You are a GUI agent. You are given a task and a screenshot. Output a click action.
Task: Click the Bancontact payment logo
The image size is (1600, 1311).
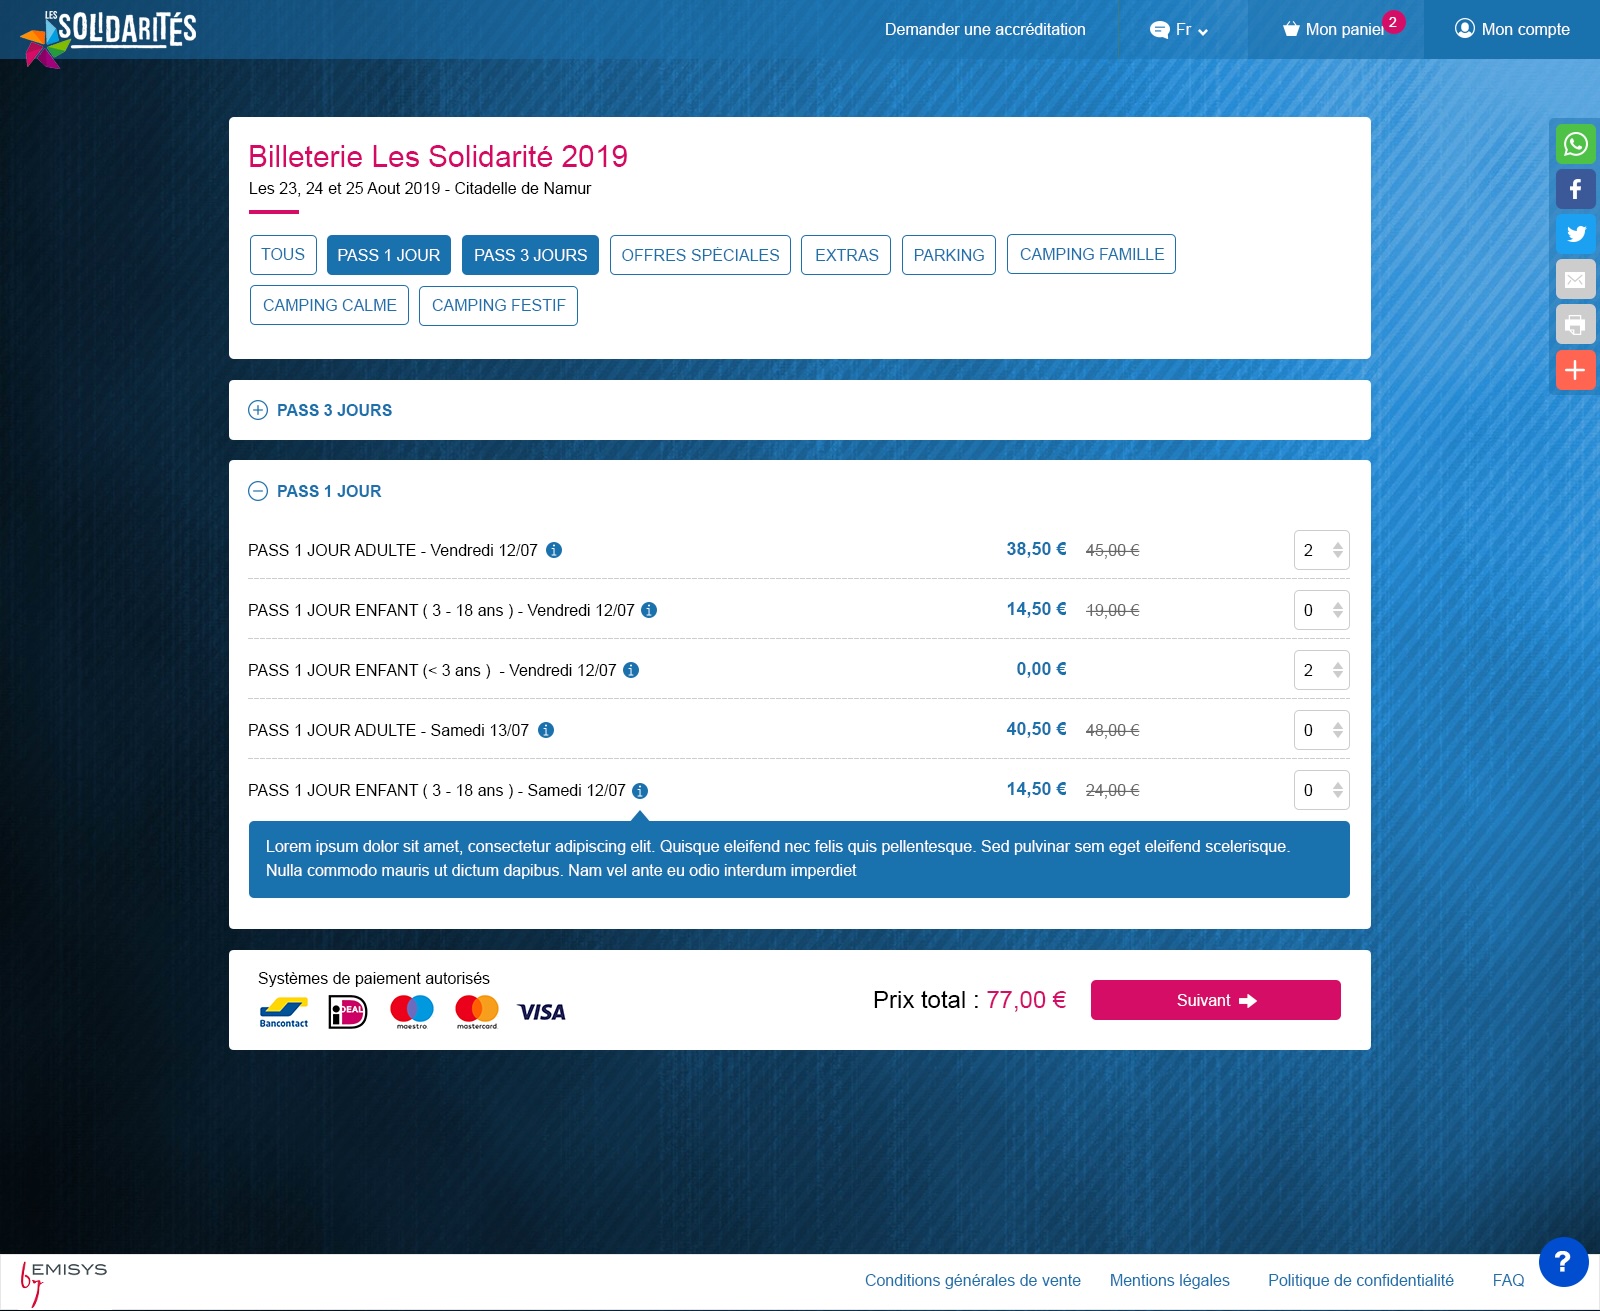click(284, 1012)
